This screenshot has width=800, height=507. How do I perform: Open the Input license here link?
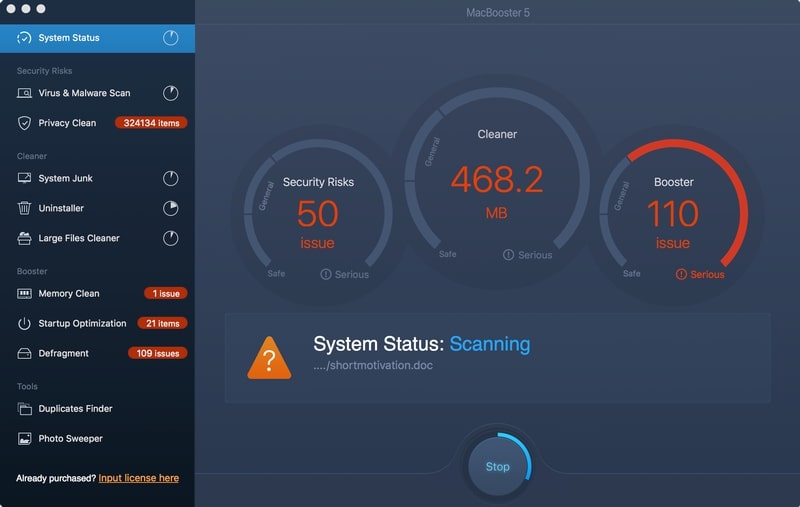pyautogui.click(x=138, y=478)
